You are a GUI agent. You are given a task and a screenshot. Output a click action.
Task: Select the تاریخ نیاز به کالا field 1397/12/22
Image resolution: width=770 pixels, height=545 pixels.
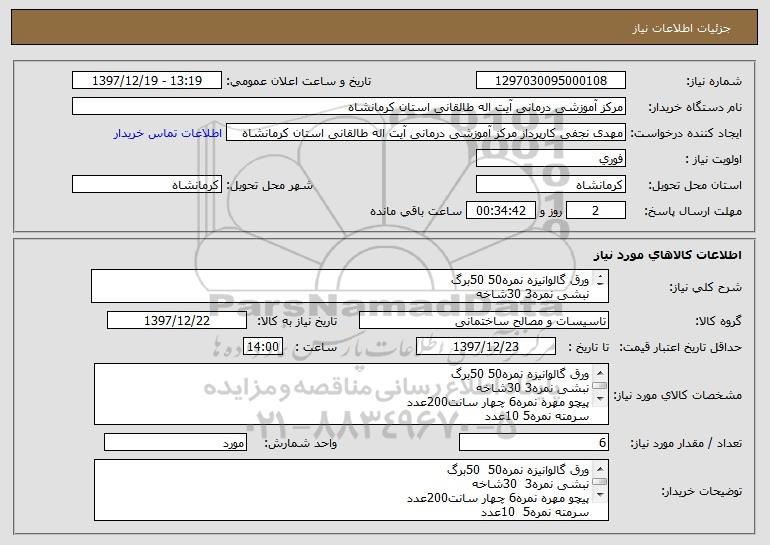[177, 321]
